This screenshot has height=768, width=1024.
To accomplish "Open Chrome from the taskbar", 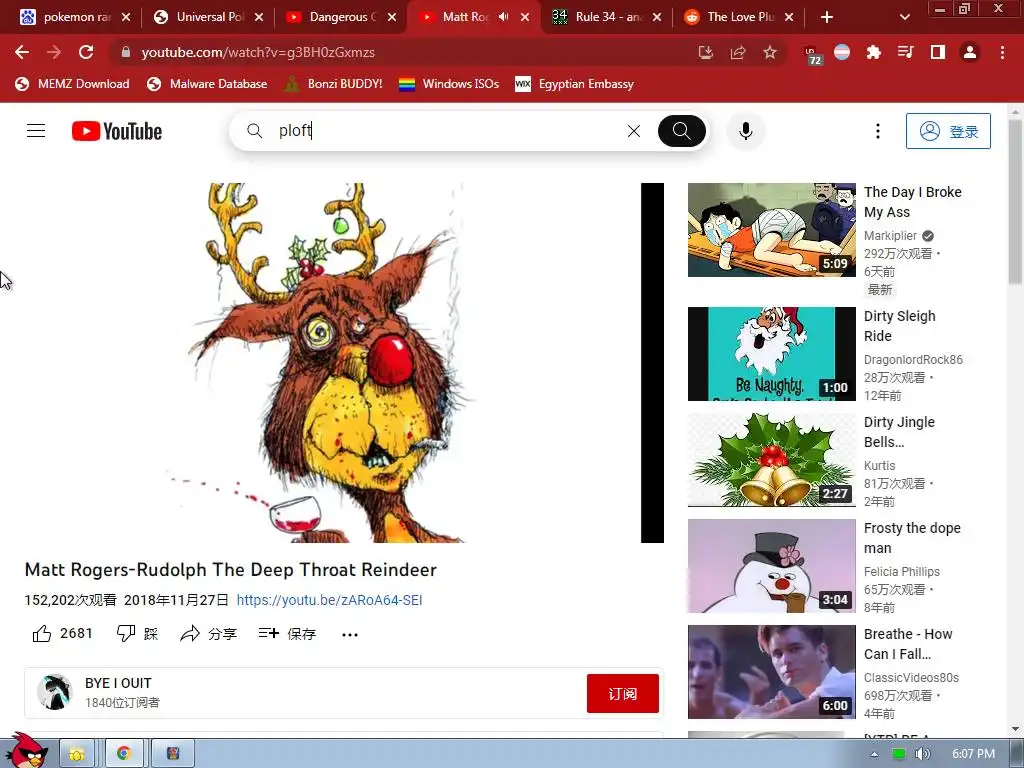I will coord(123,754).
